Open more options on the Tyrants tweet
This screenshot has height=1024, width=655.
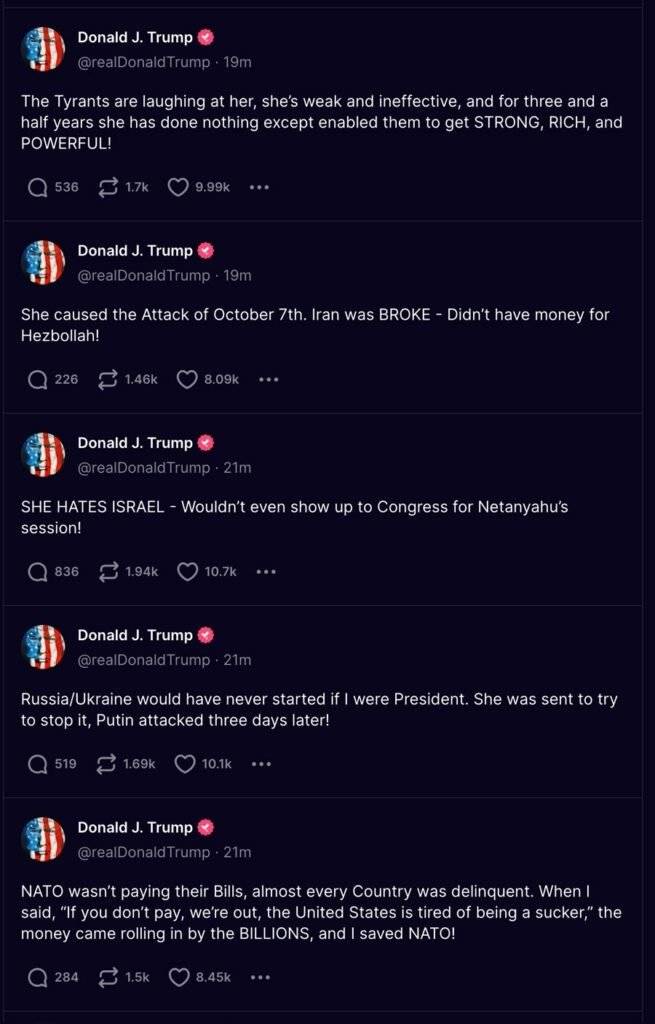pos(259,186)
